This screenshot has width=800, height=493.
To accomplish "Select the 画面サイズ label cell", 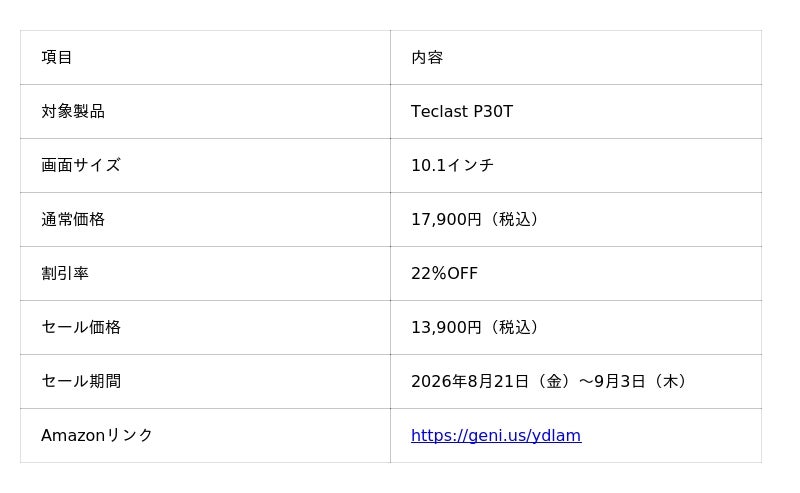I will click(205, 165).
